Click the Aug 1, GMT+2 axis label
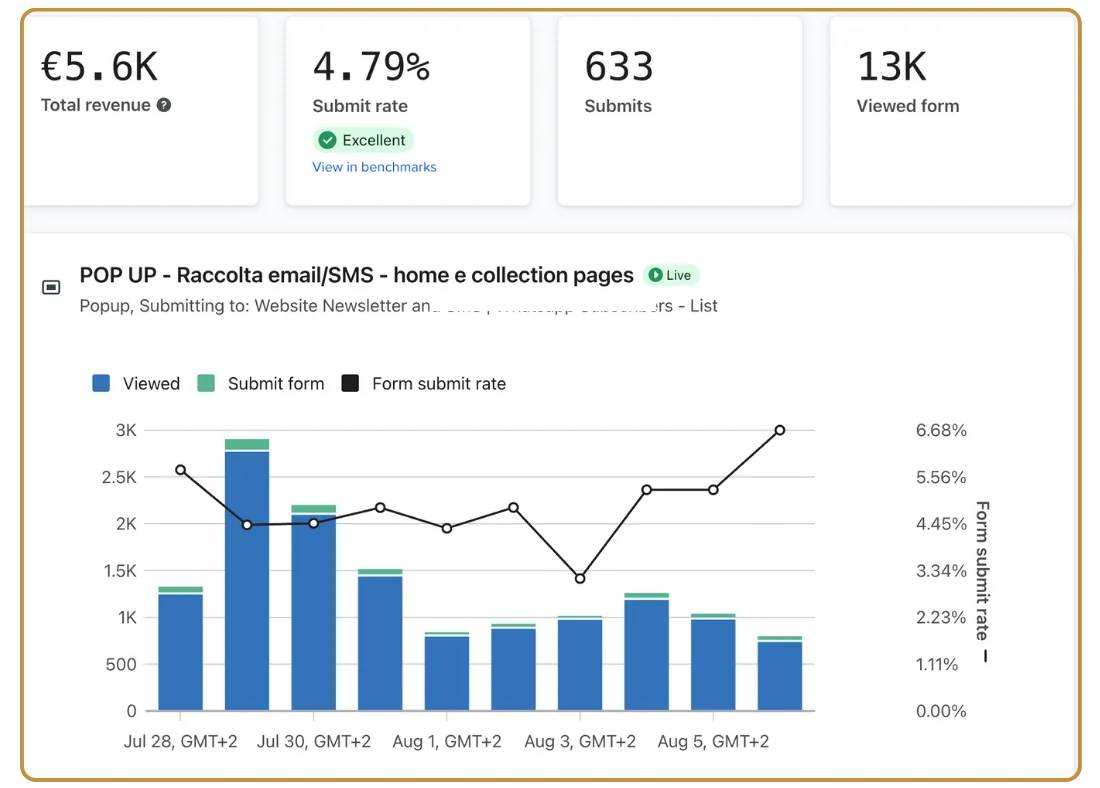The height and width of the screenshot is (788, 1100). pyautogui.click(x=447, y=742)
